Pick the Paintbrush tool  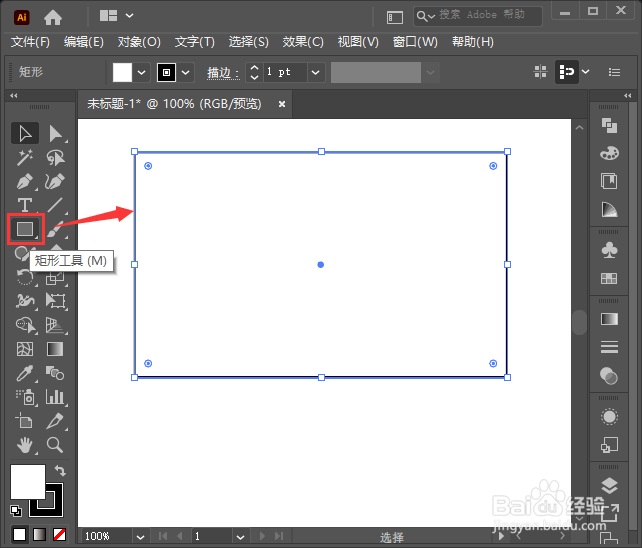tap(56, 230)
